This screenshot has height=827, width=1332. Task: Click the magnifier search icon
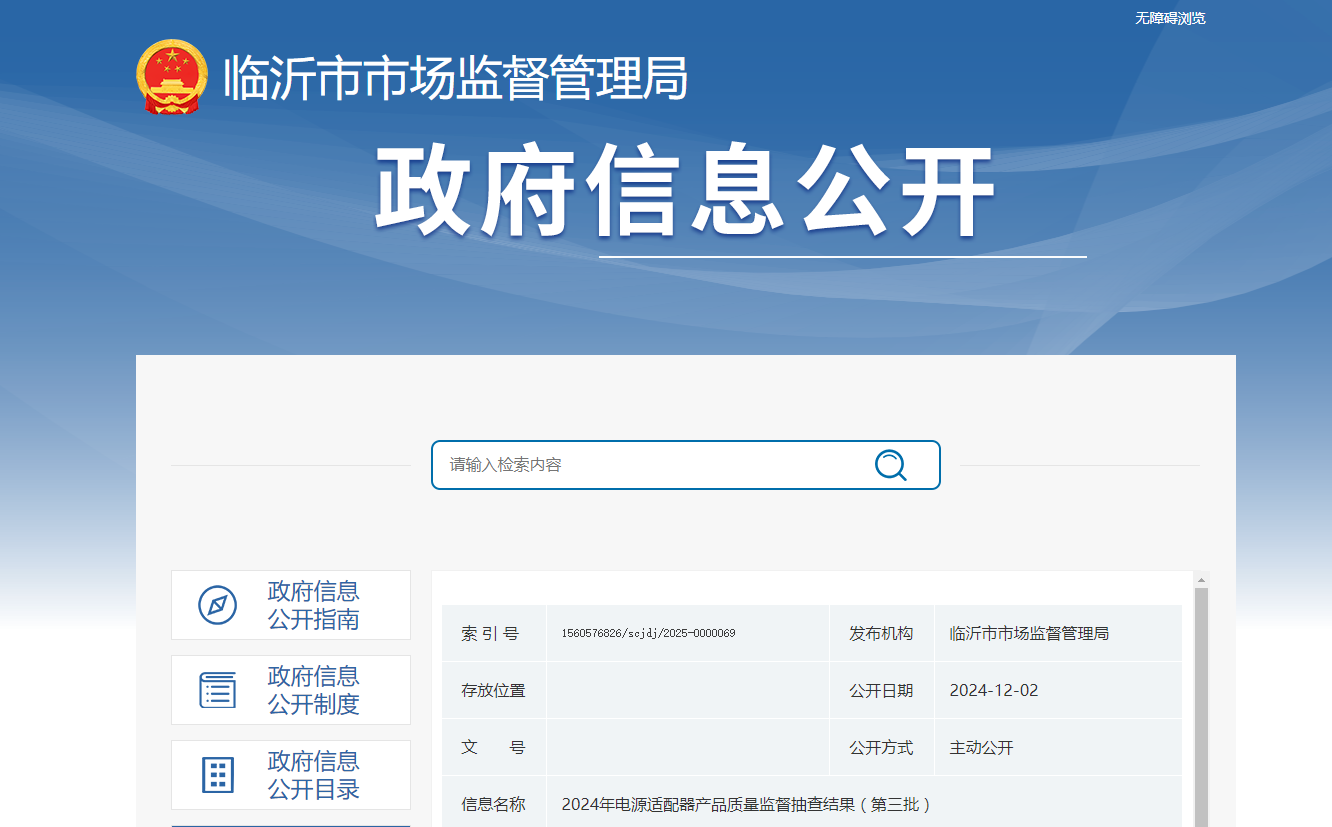click(x=890, y=465)
